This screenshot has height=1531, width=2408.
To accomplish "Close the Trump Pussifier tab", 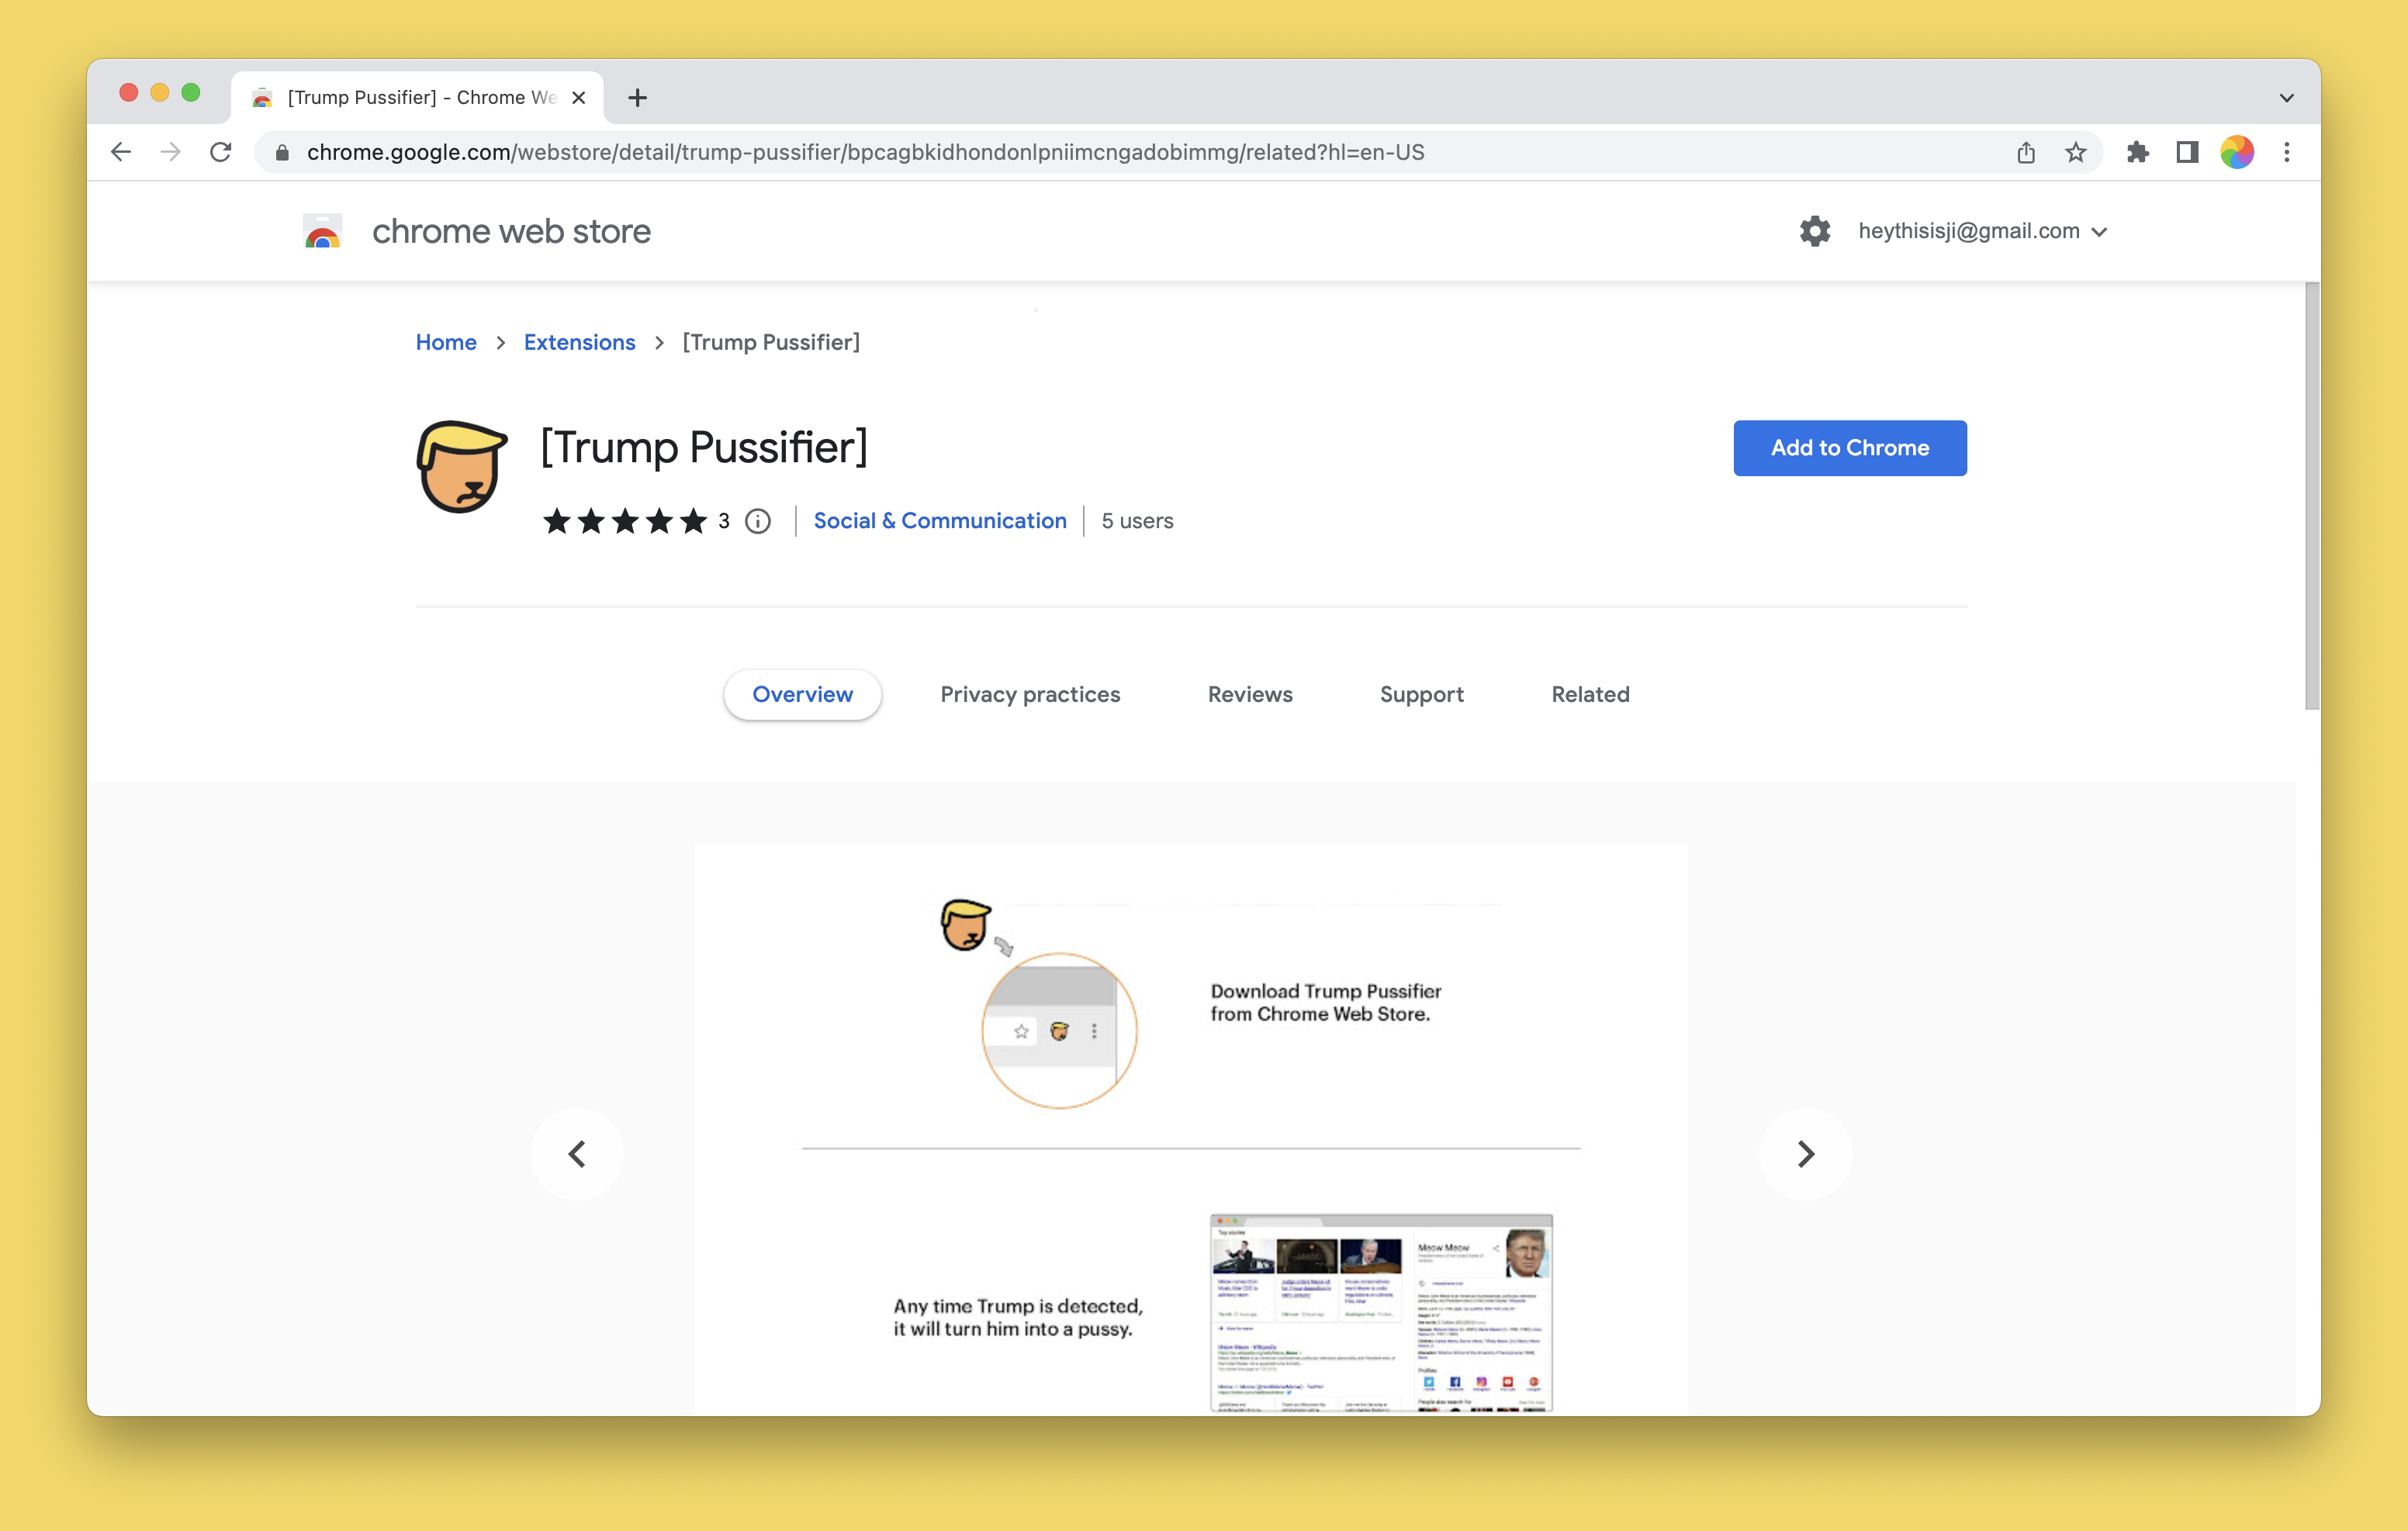I will click(578, 97).
